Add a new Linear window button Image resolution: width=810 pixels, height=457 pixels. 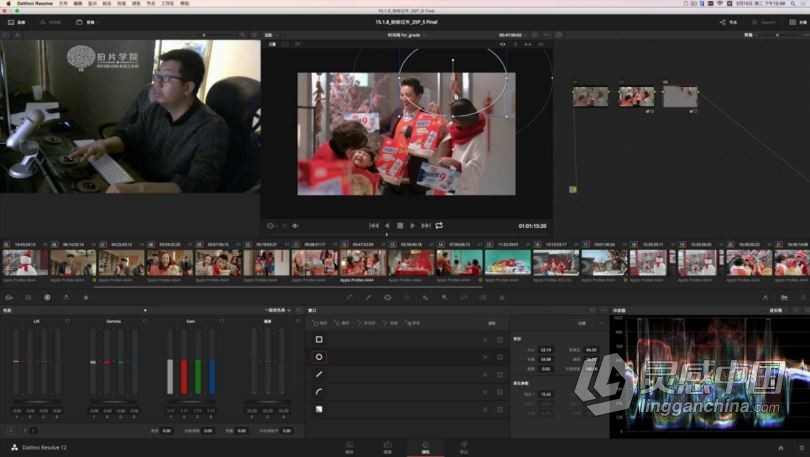pos(320,323)
